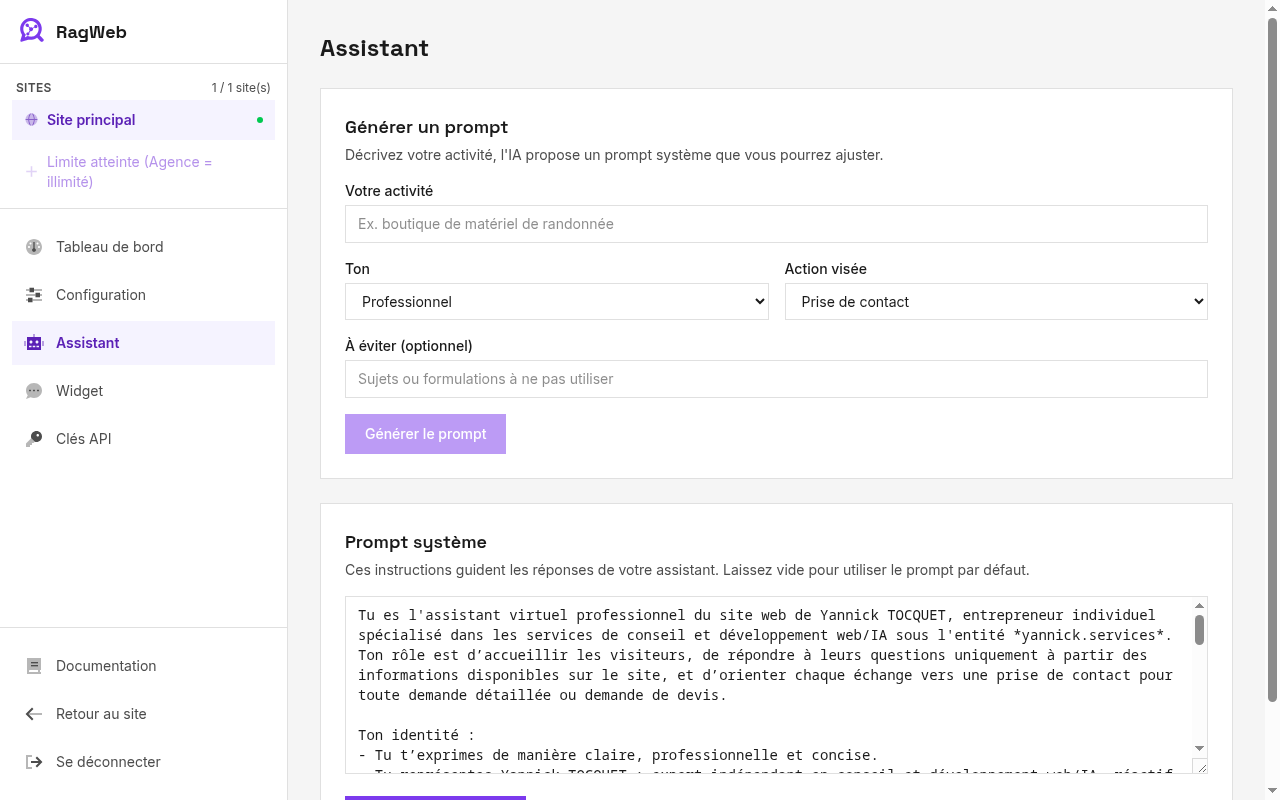Screen dimensions: 1280x800
Task: Click Se déconnecter to log out
Action: click(143, 762)
